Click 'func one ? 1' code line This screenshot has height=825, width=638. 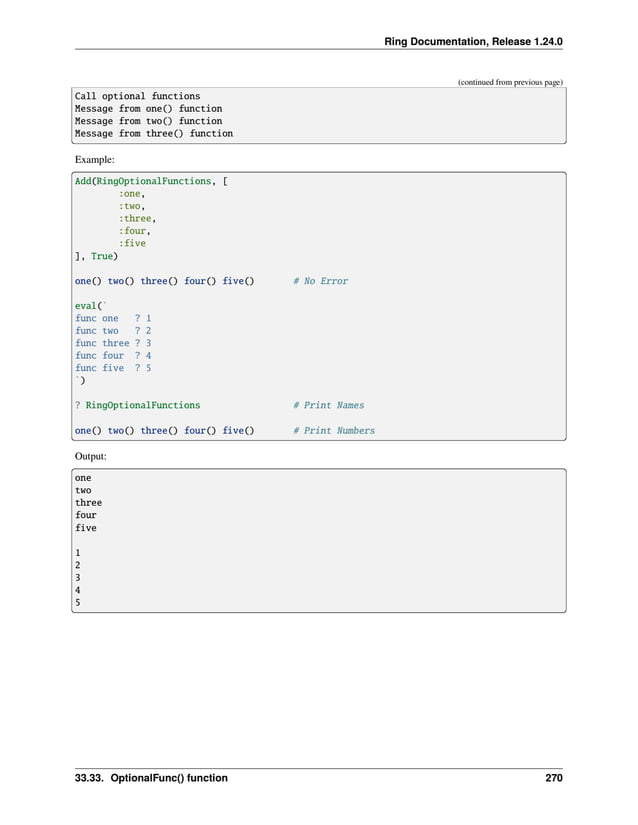(113, 318)
